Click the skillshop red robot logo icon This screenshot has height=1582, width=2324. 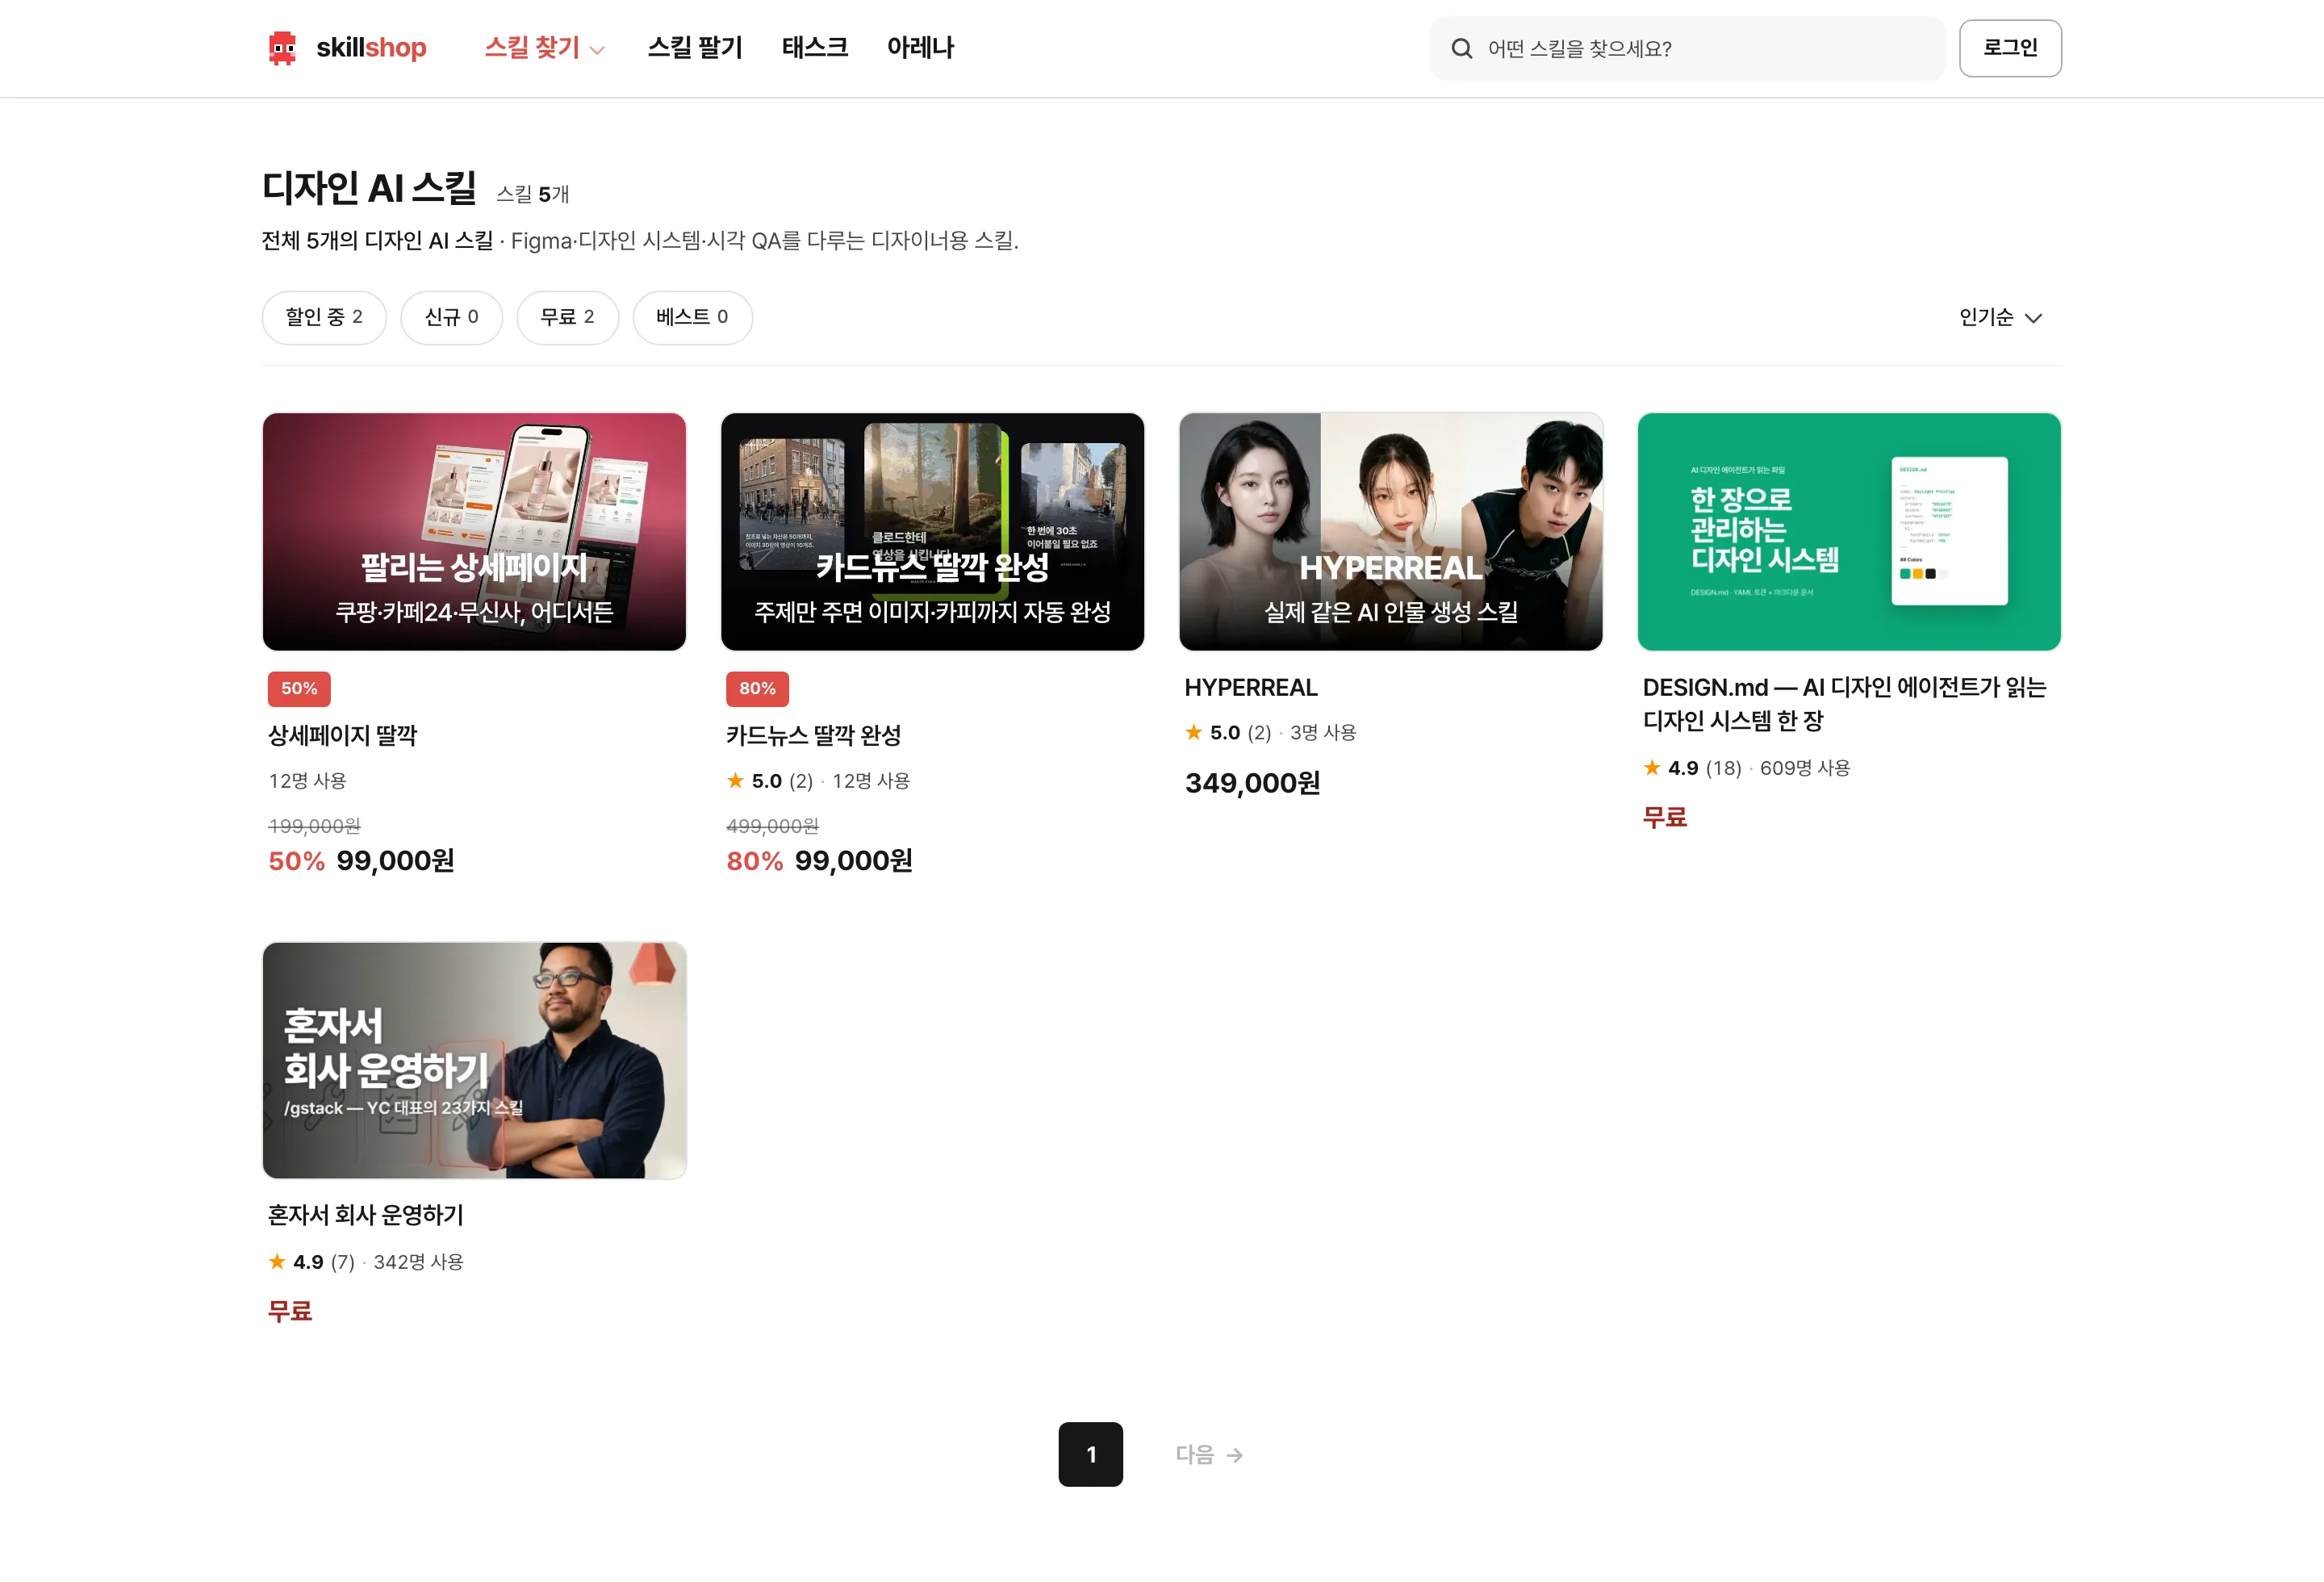[x=283, y=48]
